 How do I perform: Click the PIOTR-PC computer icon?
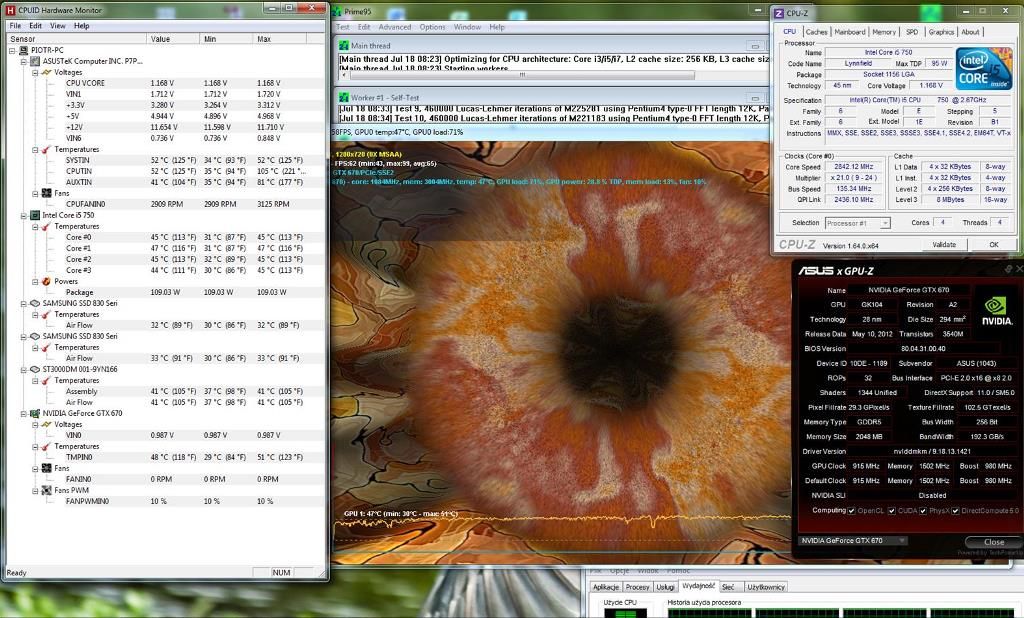[24, 50]
